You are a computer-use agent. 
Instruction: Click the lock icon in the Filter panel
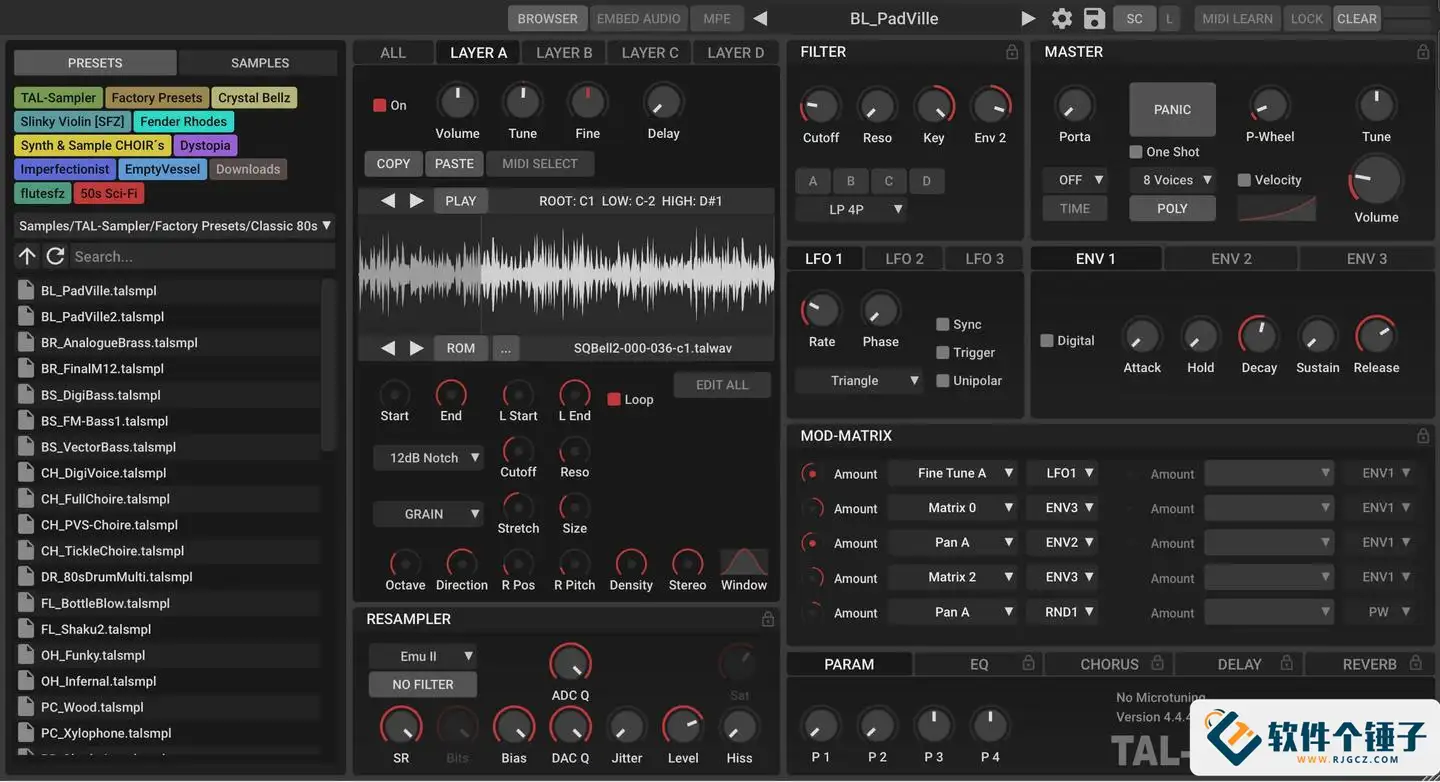pos(1012,52)
